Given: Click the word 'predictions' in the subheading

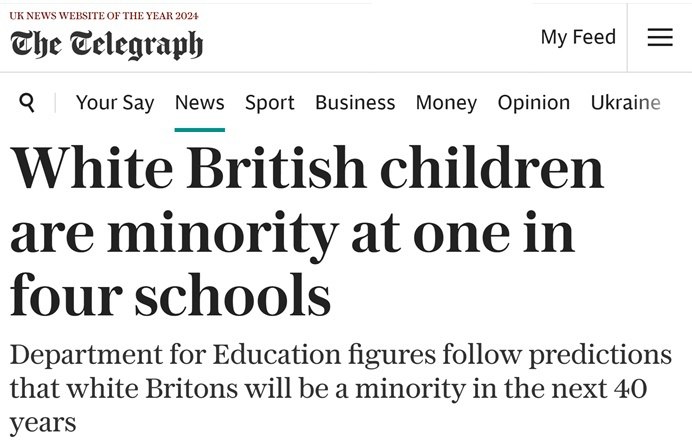Looking at the screenshot, I should point(600,356).
